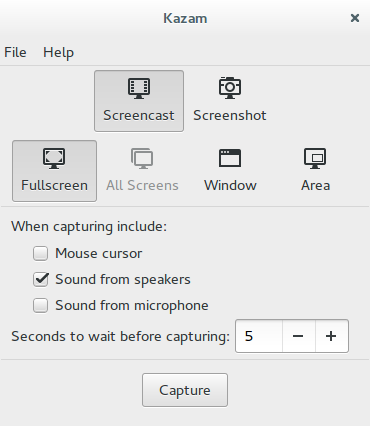Viewport: 370px width, 426px height.
Task: Choose Window capture option
Action: click(230, 171)
